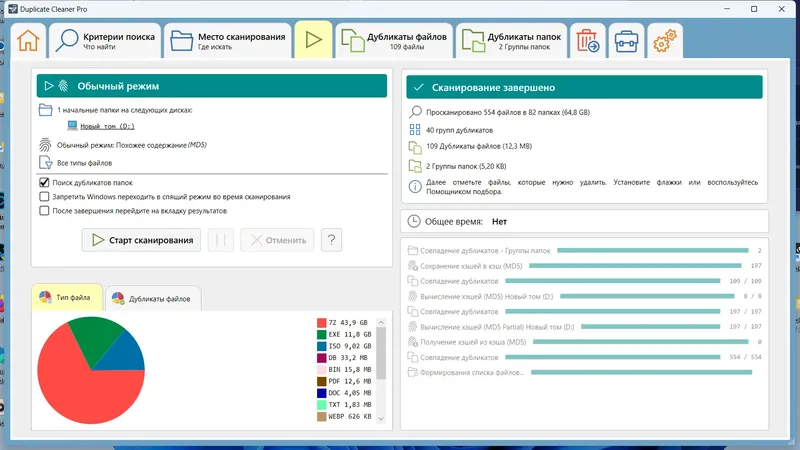
Task: Check После завершения перейдите на вкладку результатов
Action: 44,211
